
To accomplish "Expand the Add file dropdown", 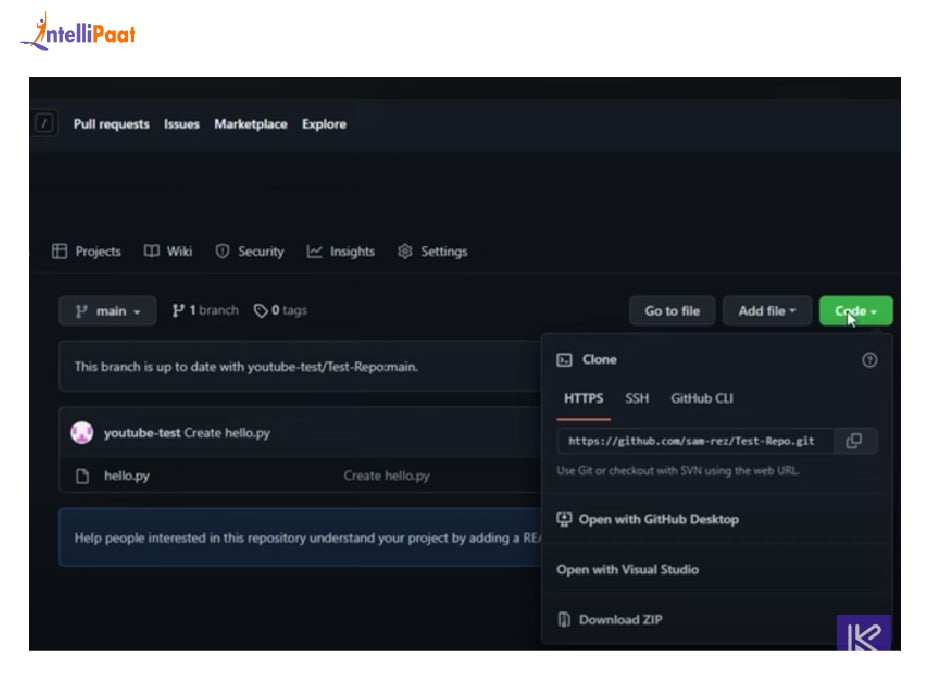I will (767, 311).
